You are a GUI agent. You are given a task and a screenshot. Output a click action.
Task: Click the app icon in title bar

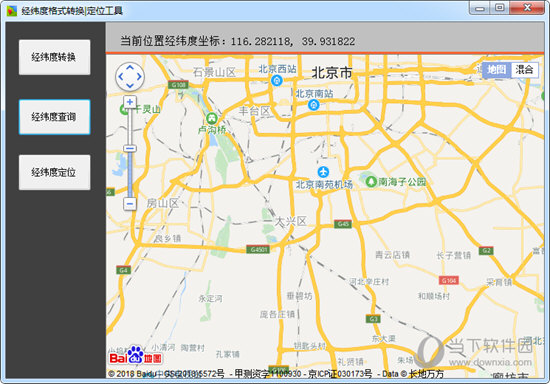tap(12, 11)
